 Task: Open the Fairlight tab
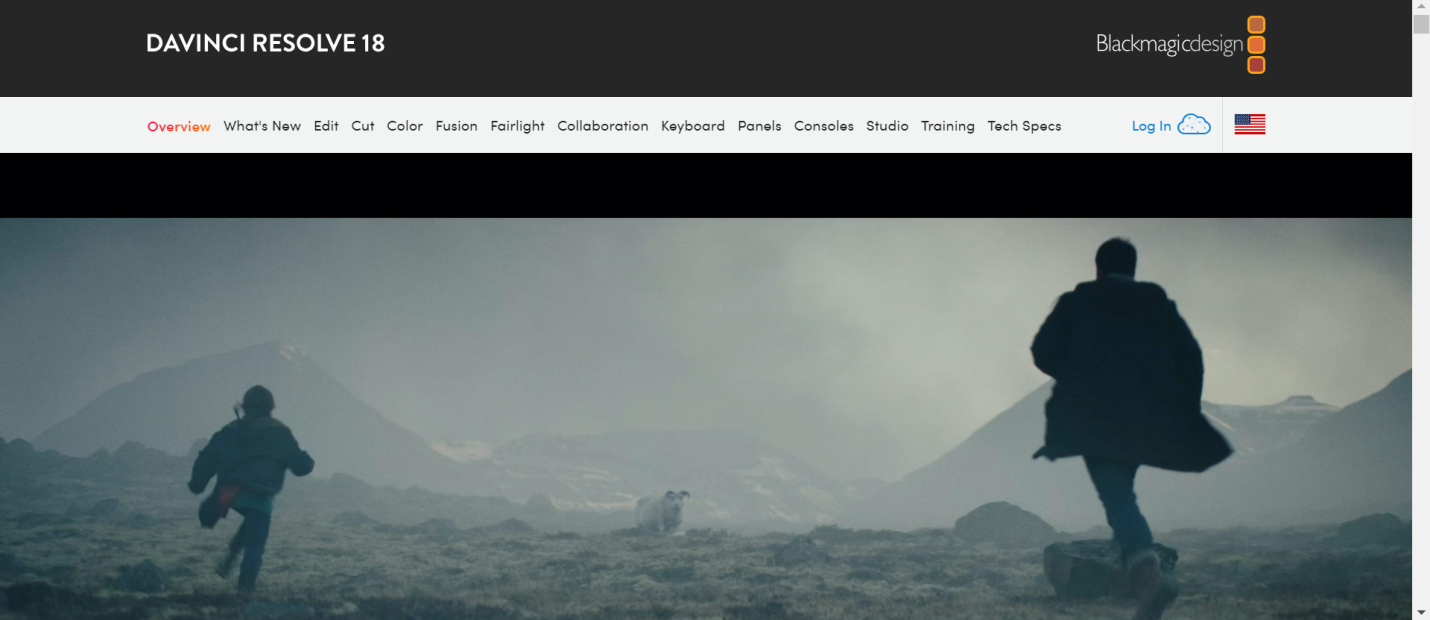[517, 126]
